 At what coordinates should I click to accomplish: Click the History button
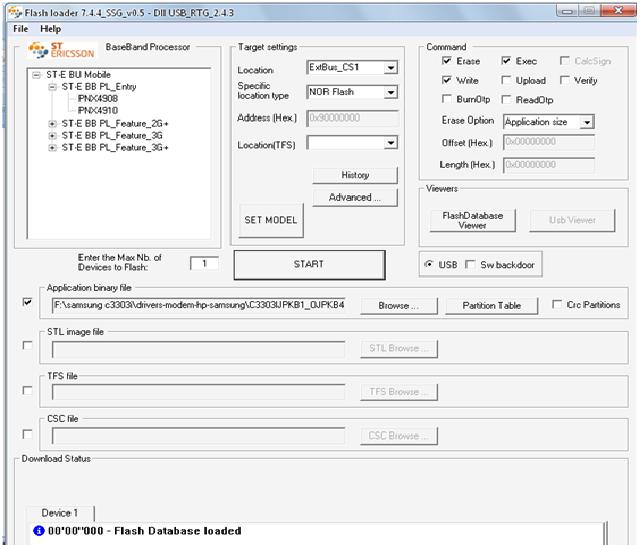coord(355,175)
